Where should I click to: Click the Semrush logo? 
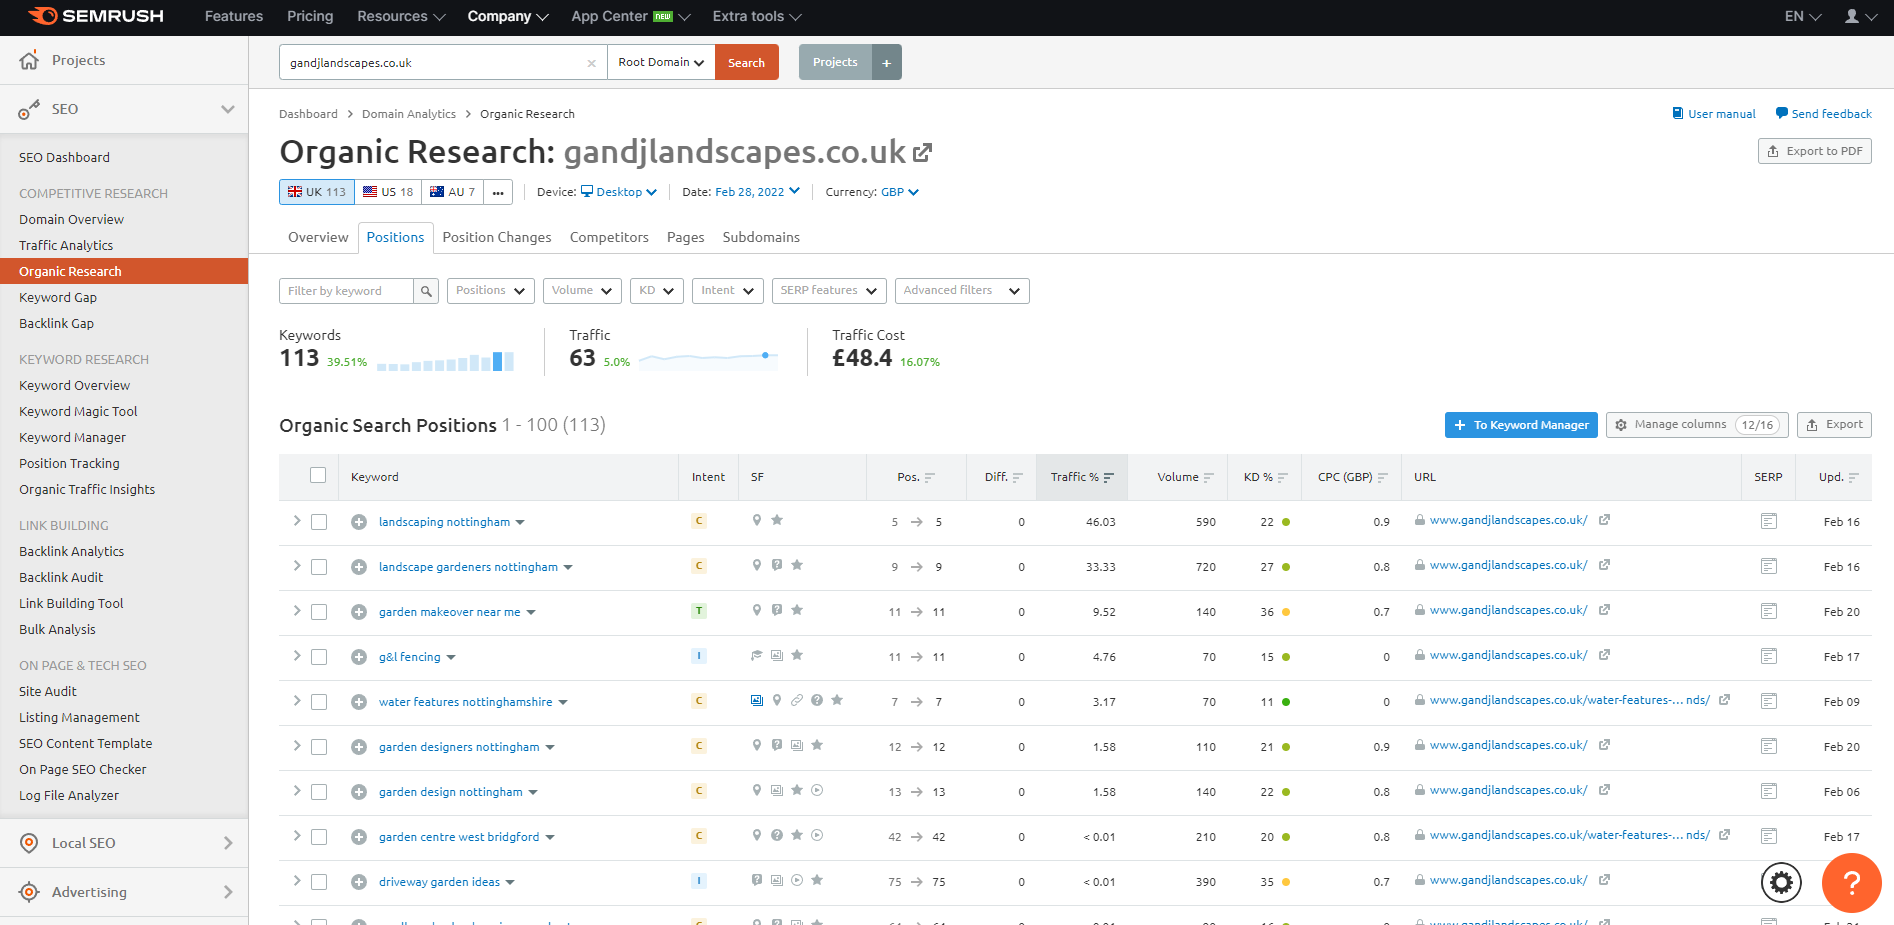pos(97,16)
